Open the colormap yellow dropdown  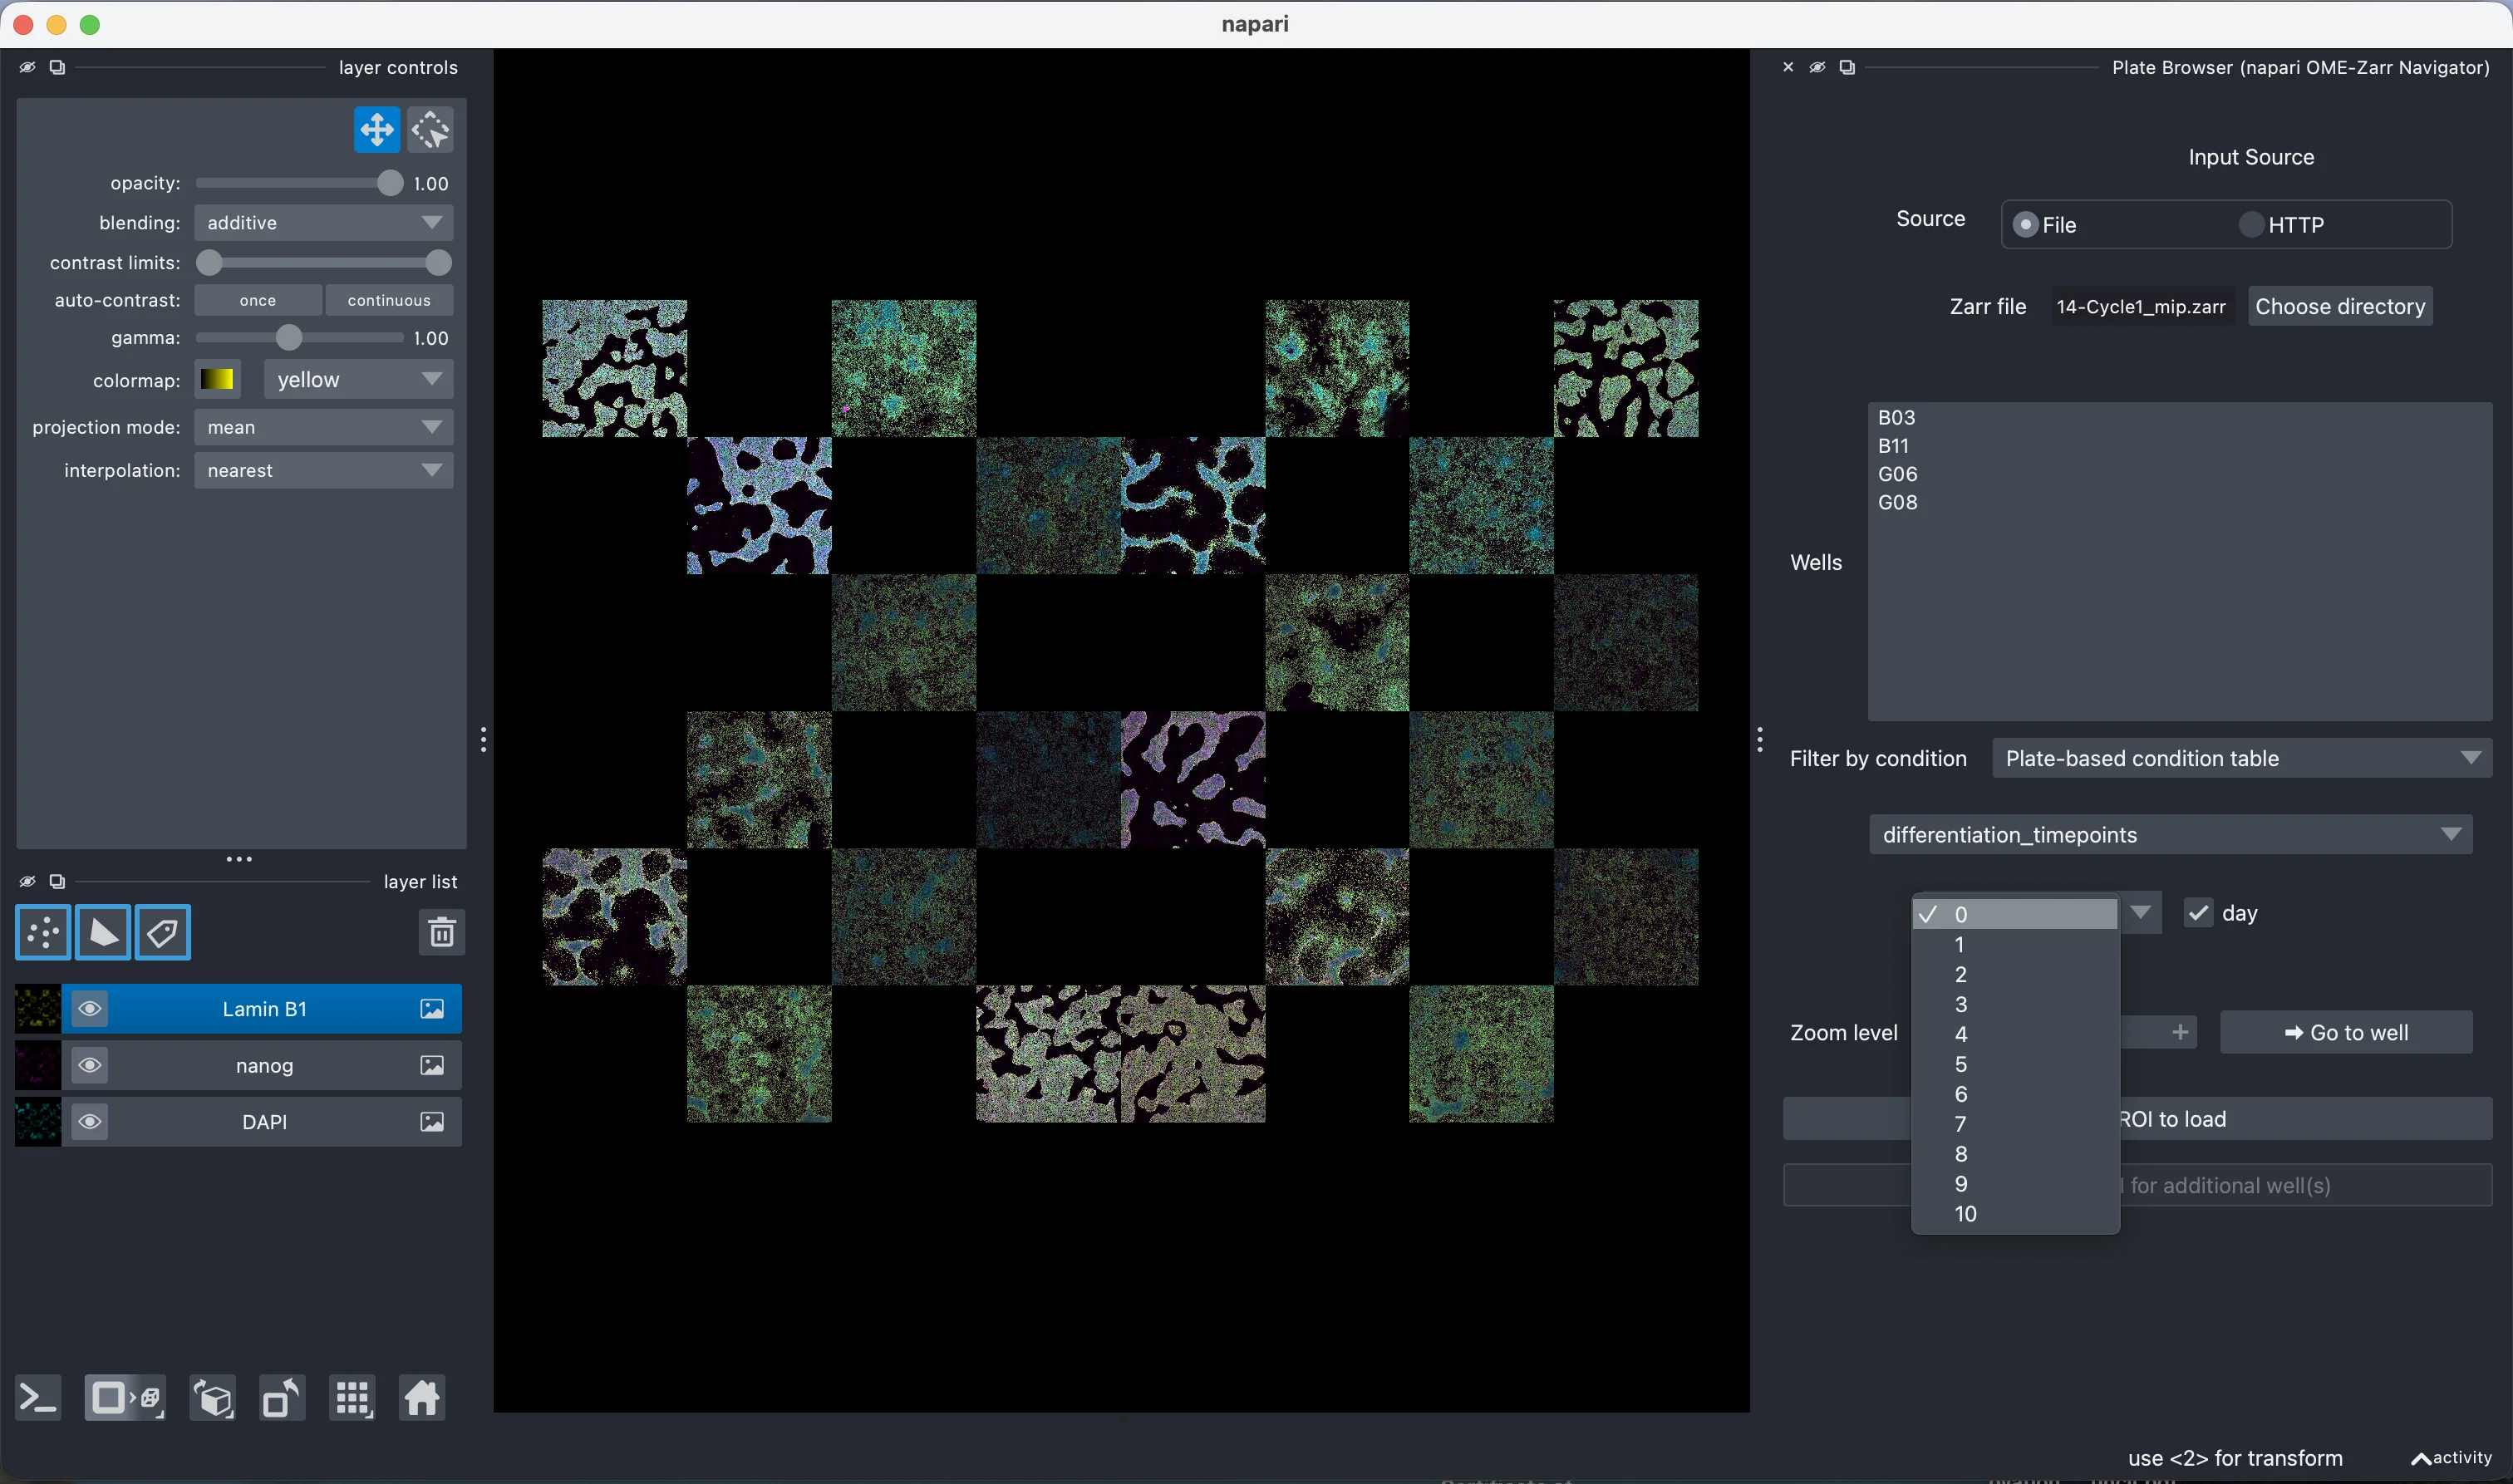(x=359, y=379)
